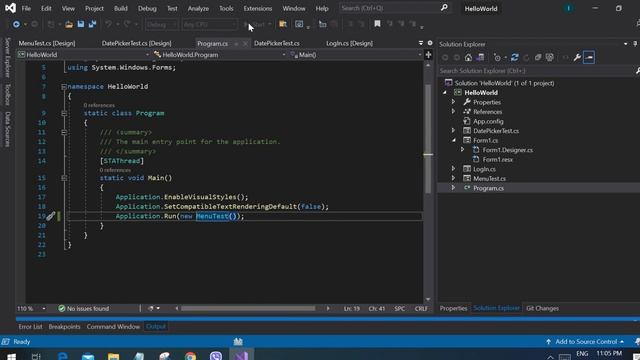Expand the References node
640x360 pixels.
[453, 111]
